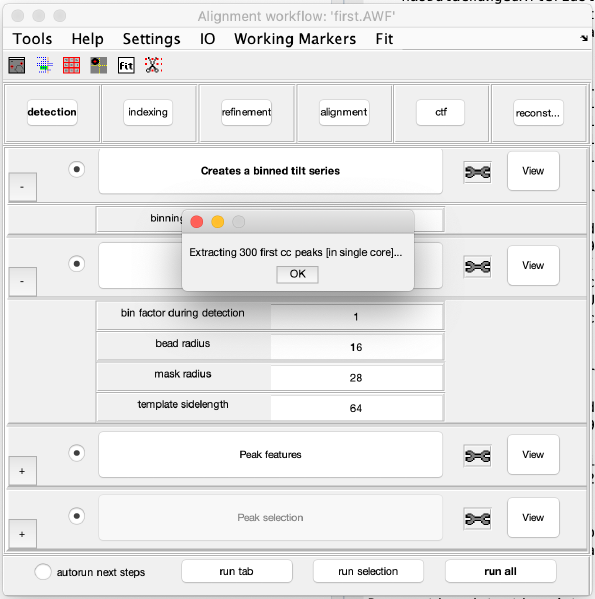
Task: Click the micrograph viewer icon with red markers
Action: [x=17, y=65]
